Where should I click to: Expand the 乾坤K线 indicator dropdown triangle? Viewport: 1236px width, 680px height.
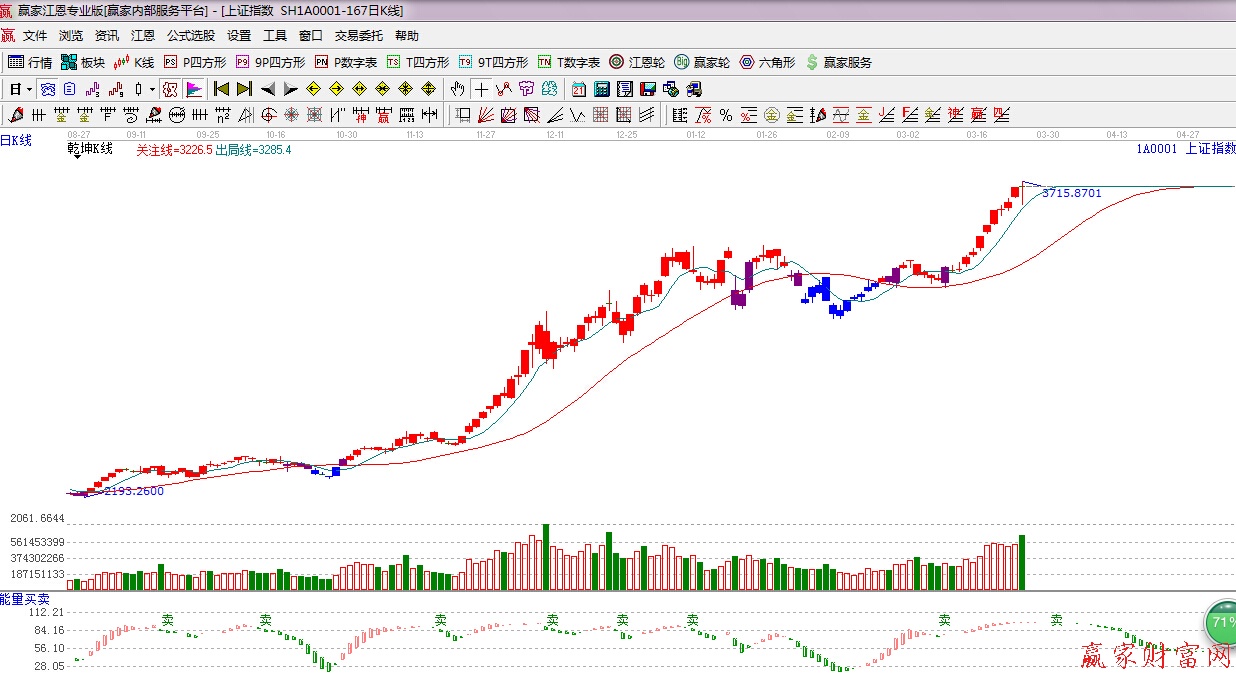click(76, 158)
